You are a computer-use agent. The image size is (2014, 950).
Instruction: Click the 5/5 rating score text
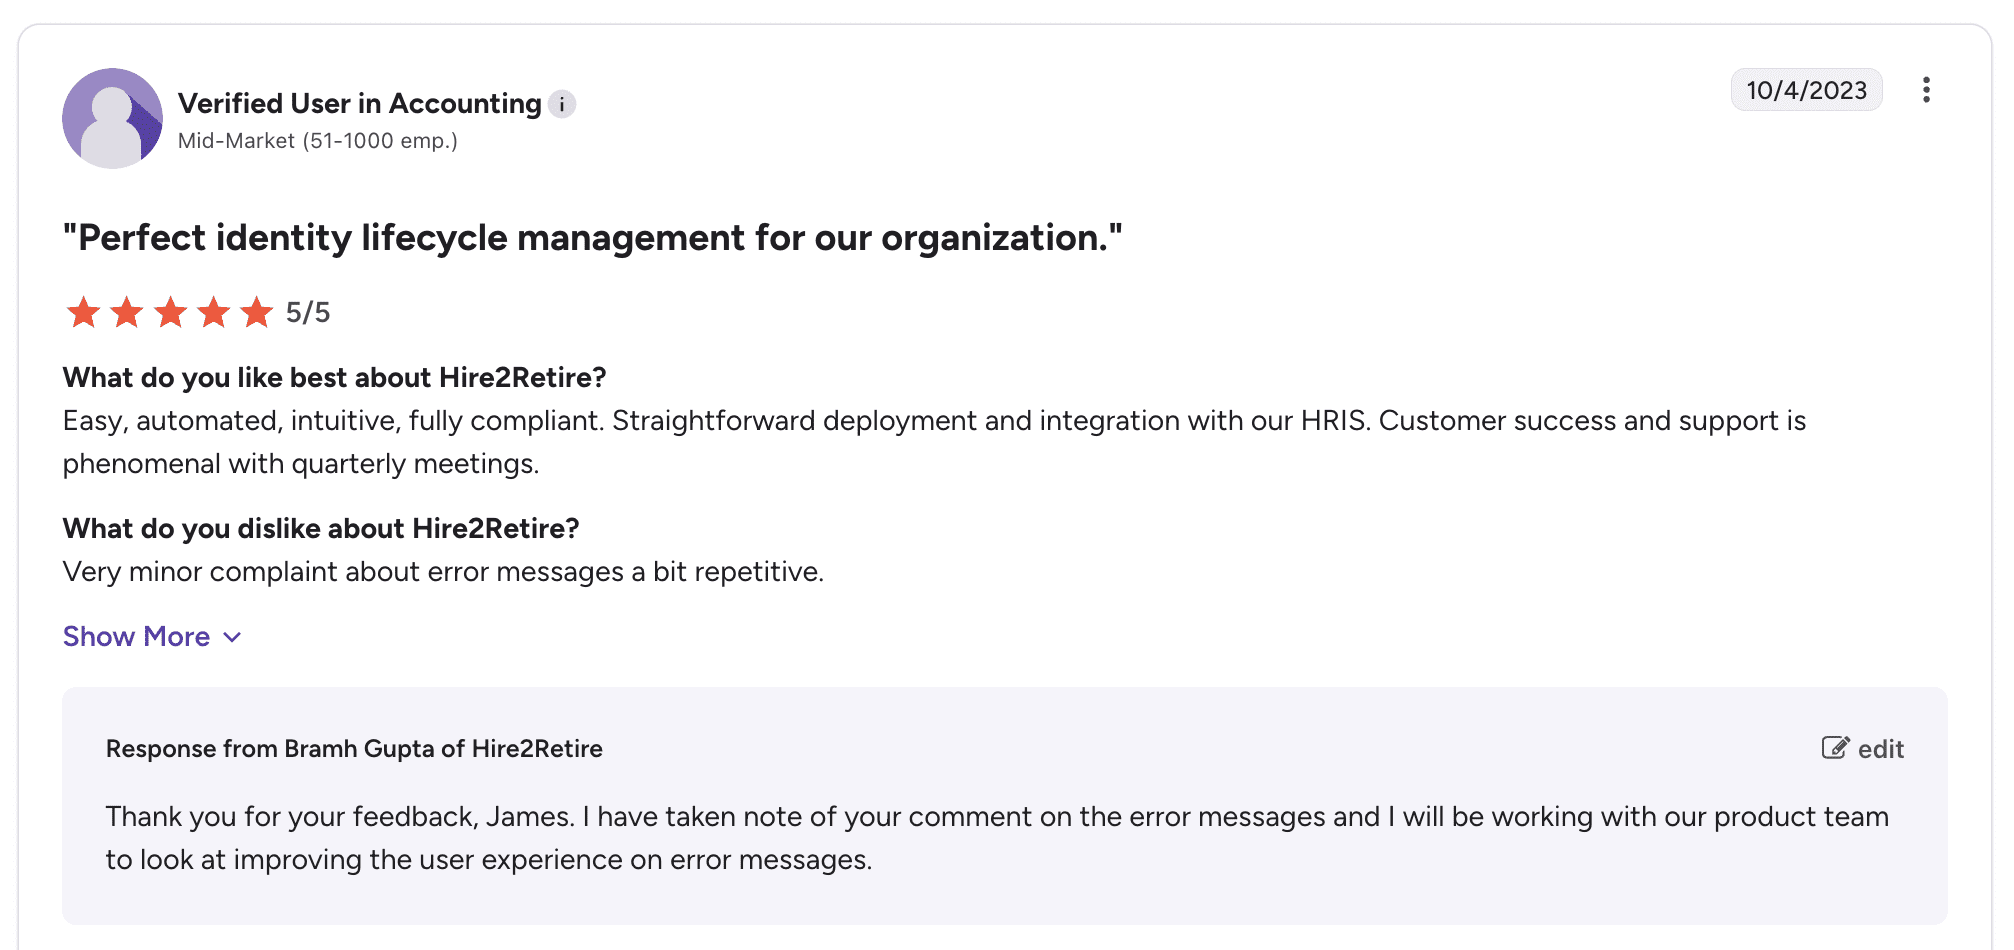coord(308,313)
